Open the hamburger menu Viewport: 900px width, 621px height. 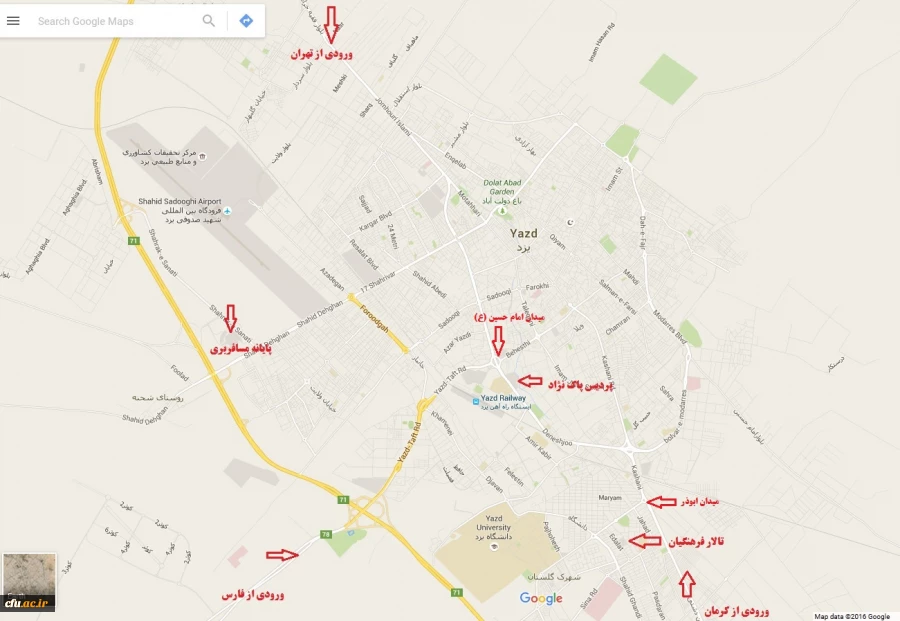[x=13, y=21]
